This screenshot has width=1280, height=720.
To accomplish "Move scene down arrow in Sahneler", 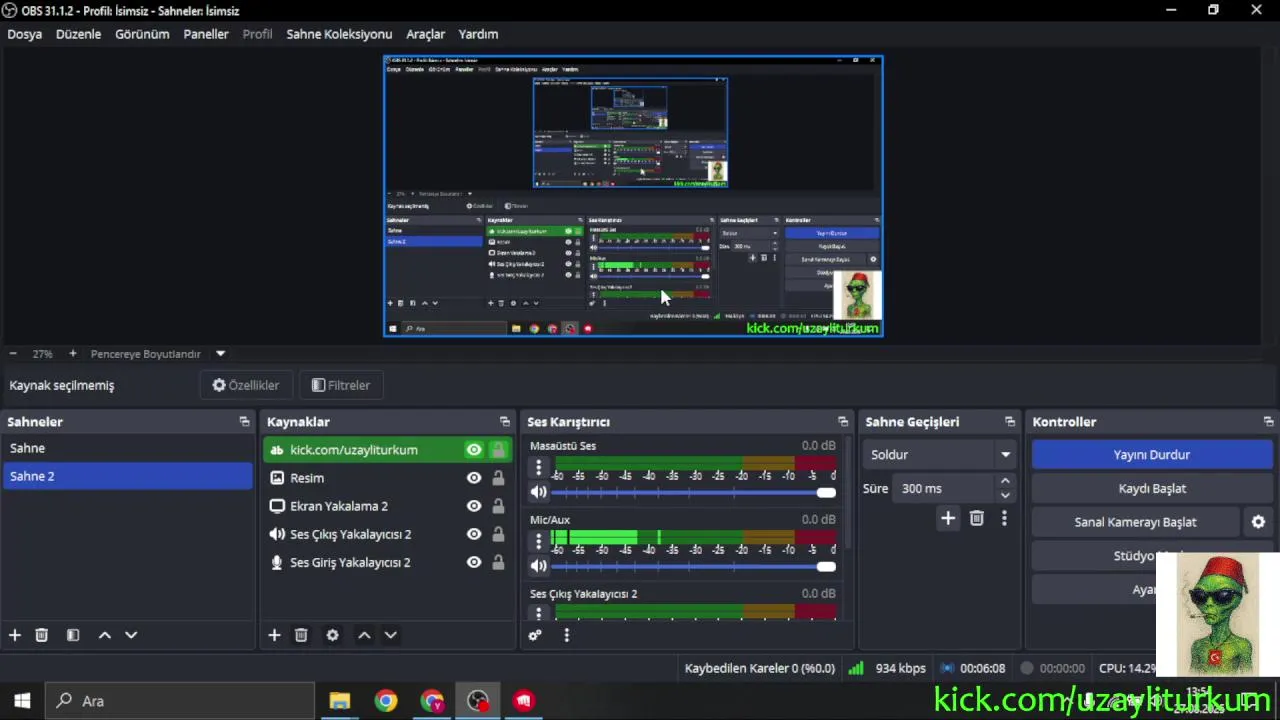I will point(131,635).
